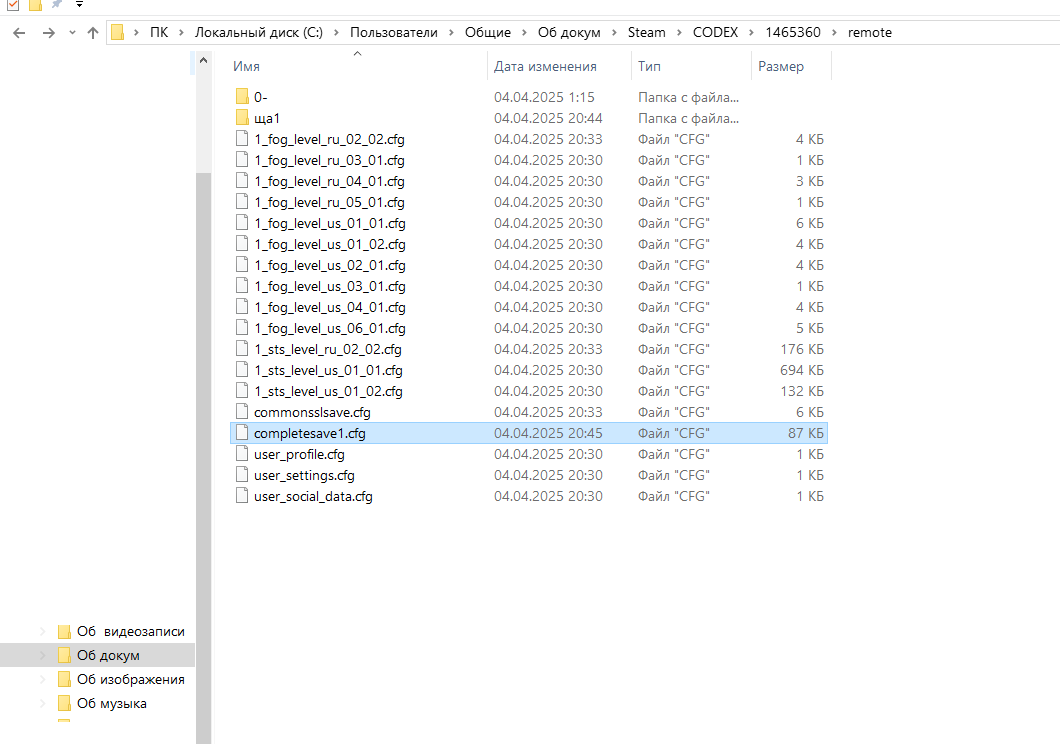This screenshot has height=744, width=1060.
Task: Expand chevron after CODEX breadcrumb
Action: (x=751, y=32)
